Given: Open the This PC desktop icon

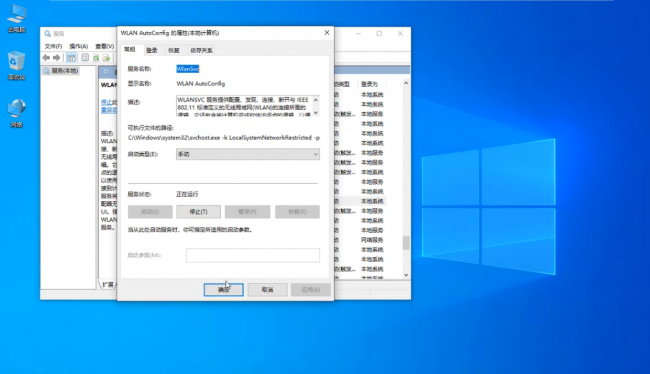Looking at the screenshot, I should (17, 18).
